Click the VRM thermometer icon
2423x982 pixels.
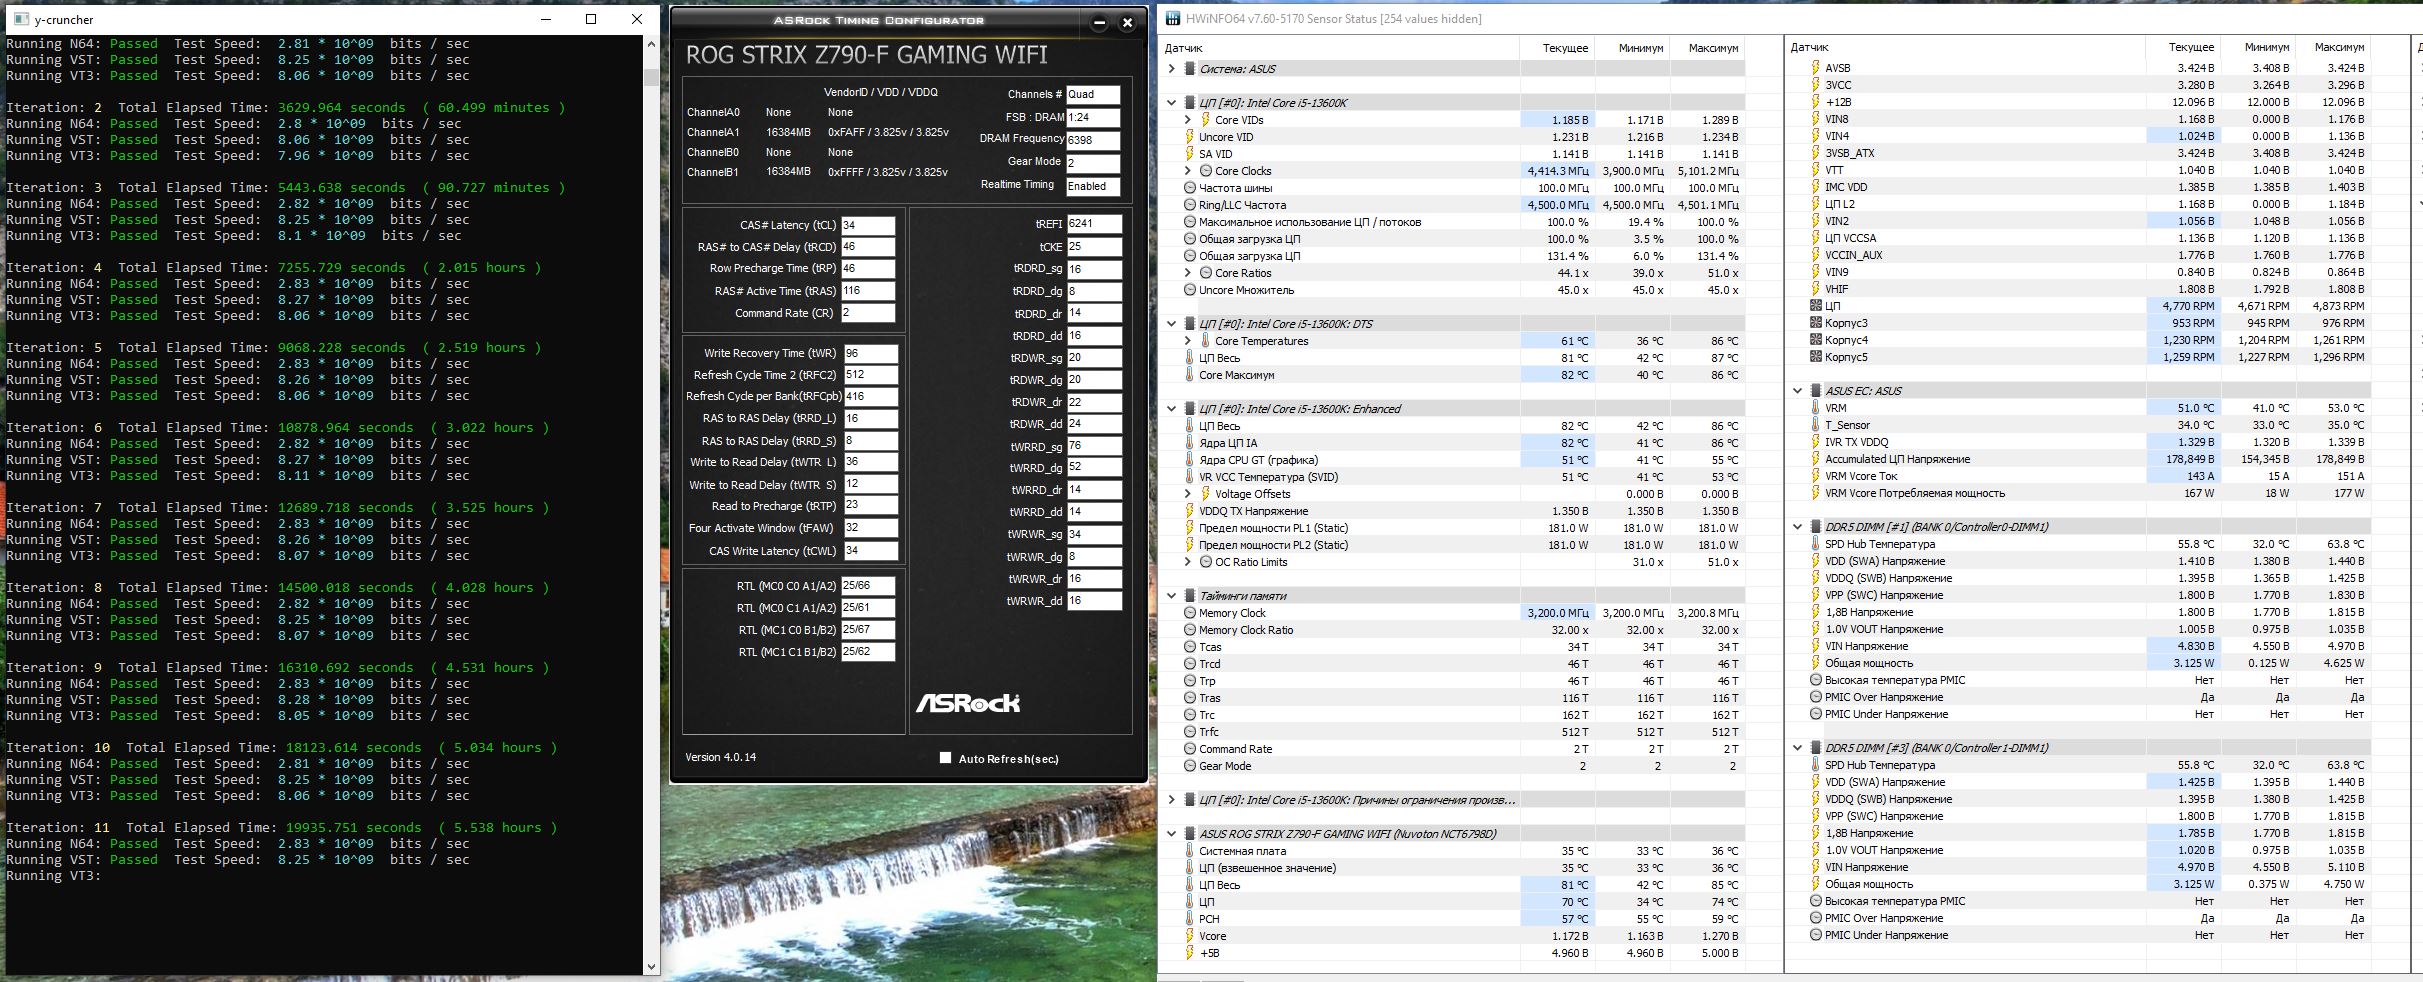[x=1816, y=408]
